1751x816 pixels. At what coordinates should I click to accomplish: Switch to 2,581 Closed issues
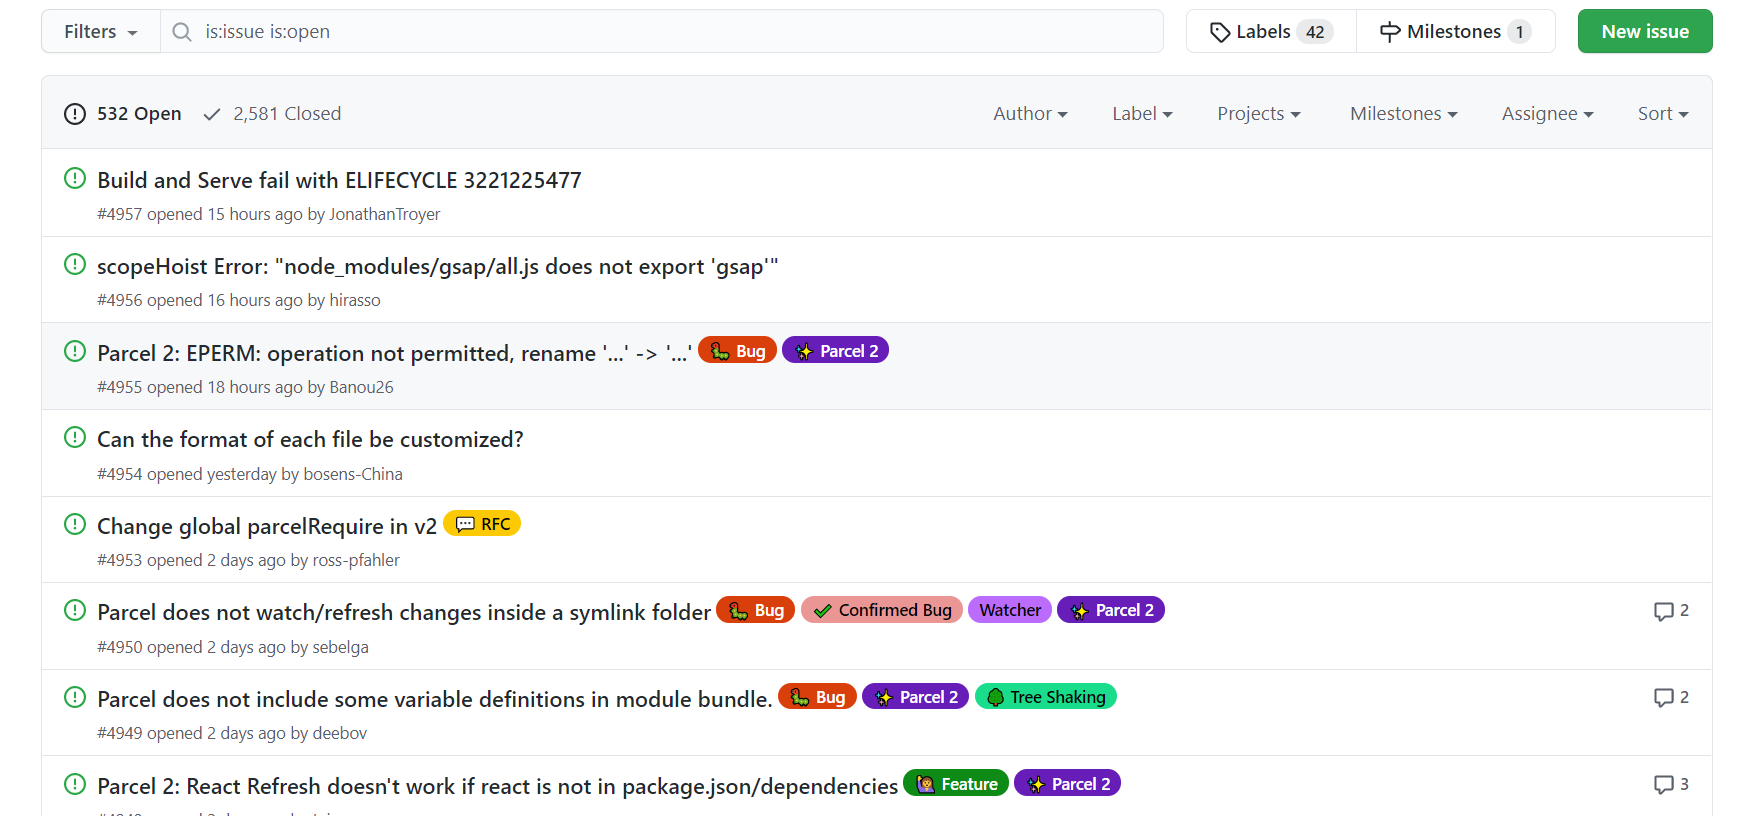coord(272,114)
